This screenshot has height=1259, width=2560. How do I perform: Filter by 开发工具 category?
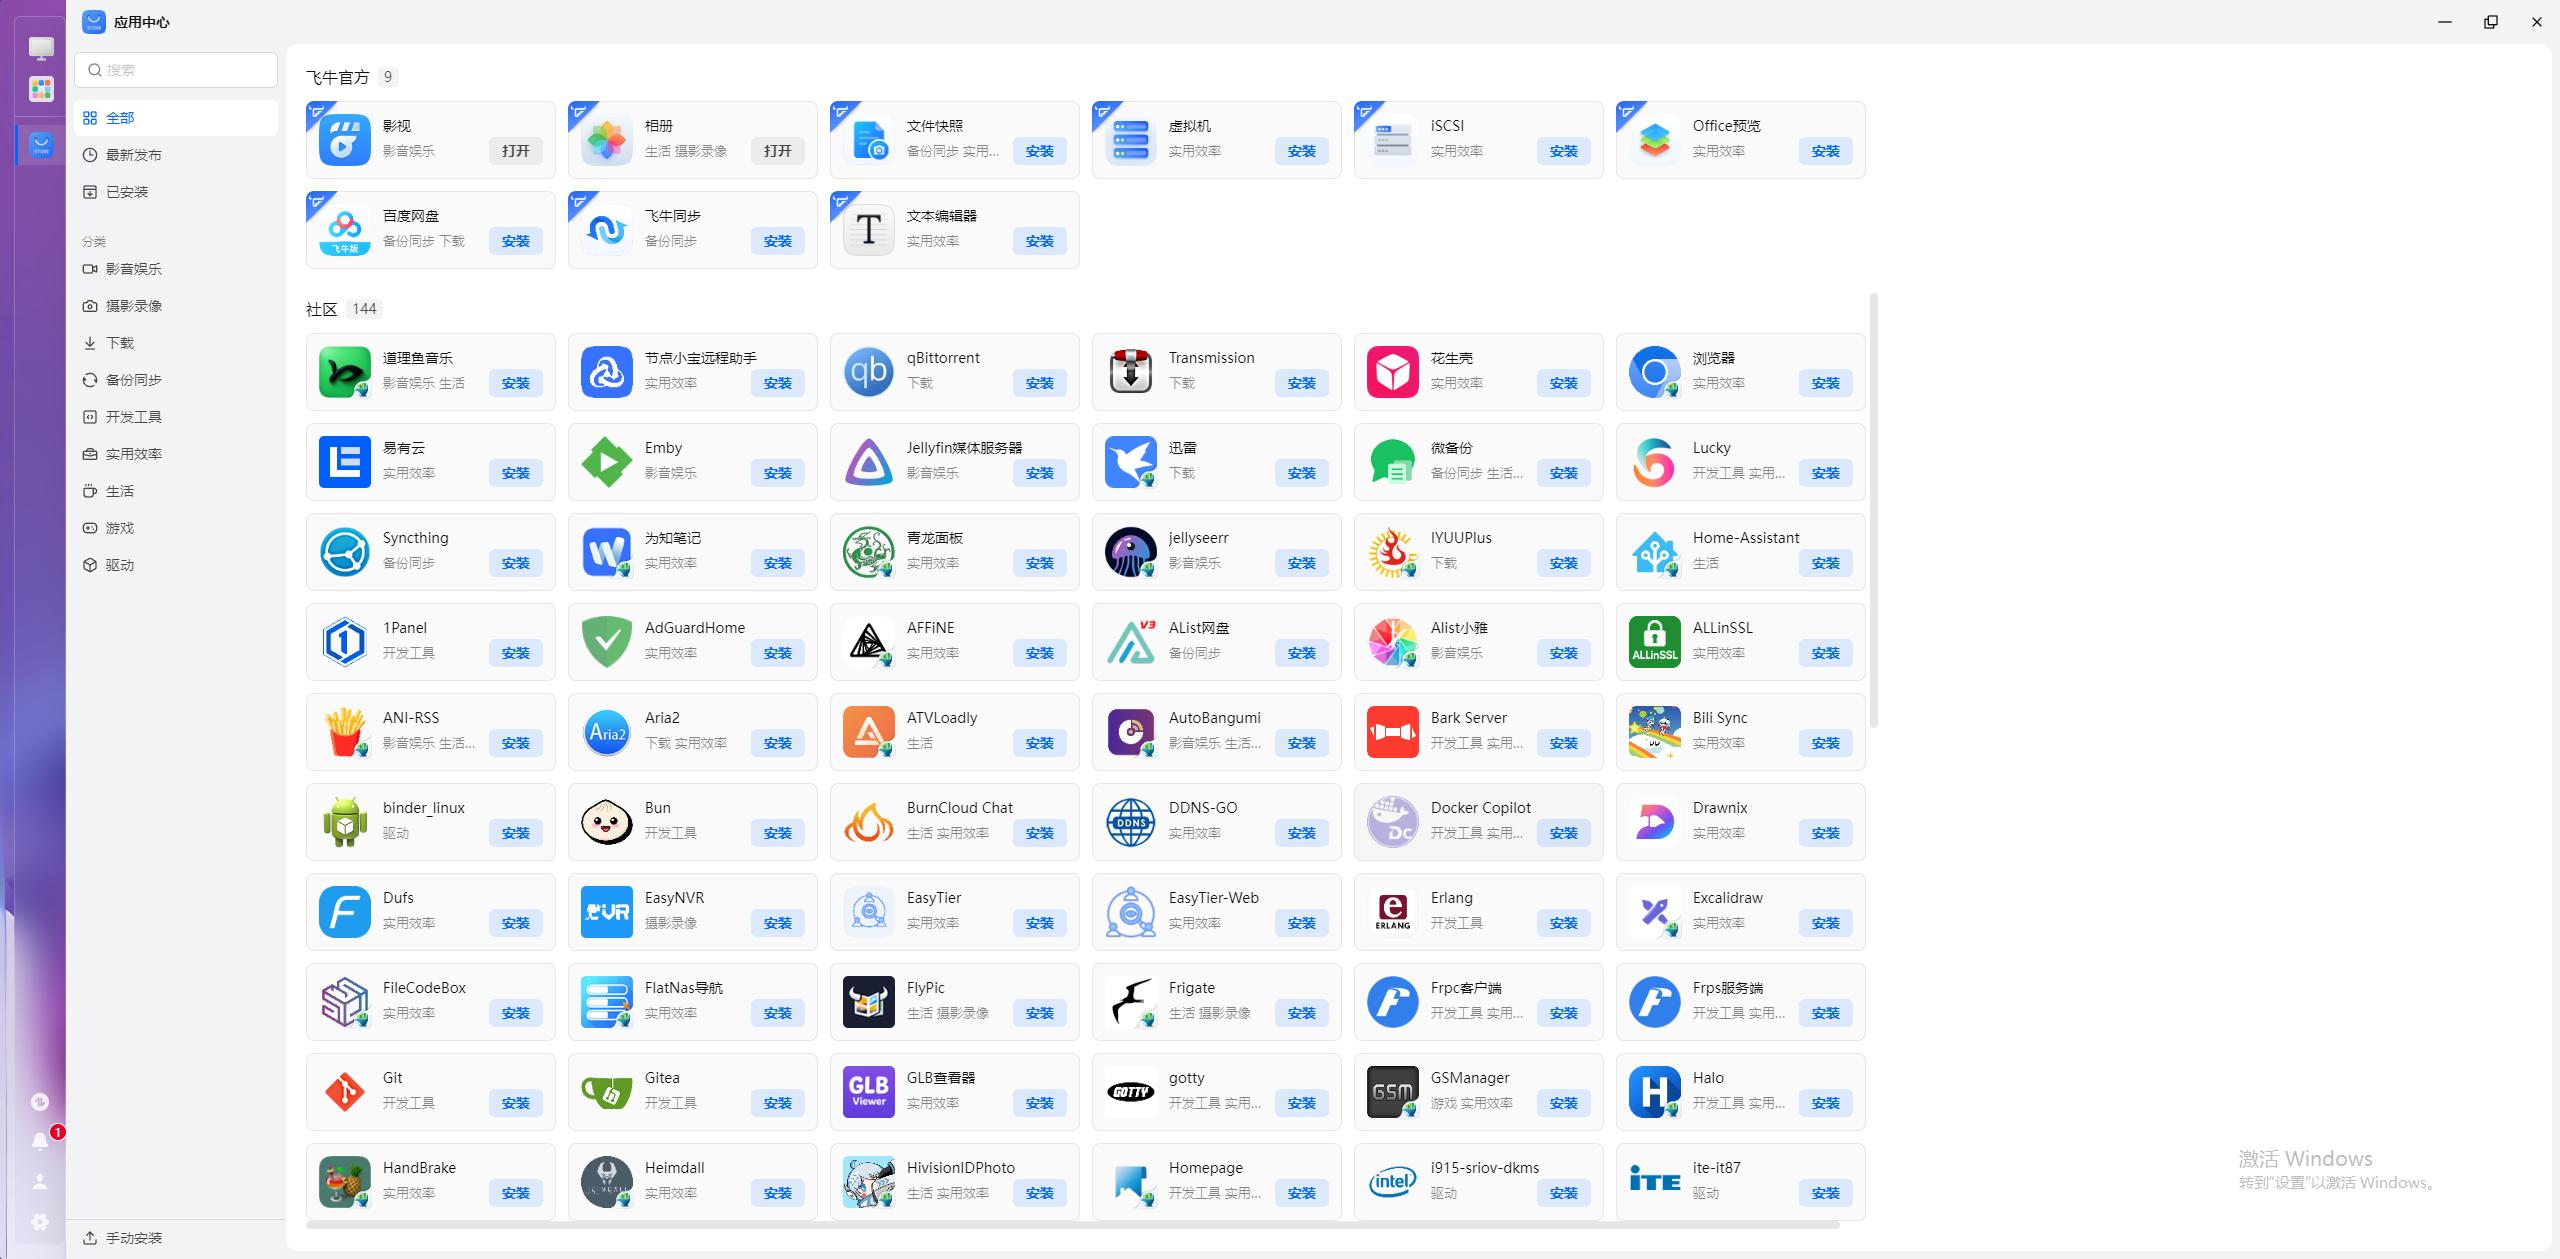pos(133,417)
